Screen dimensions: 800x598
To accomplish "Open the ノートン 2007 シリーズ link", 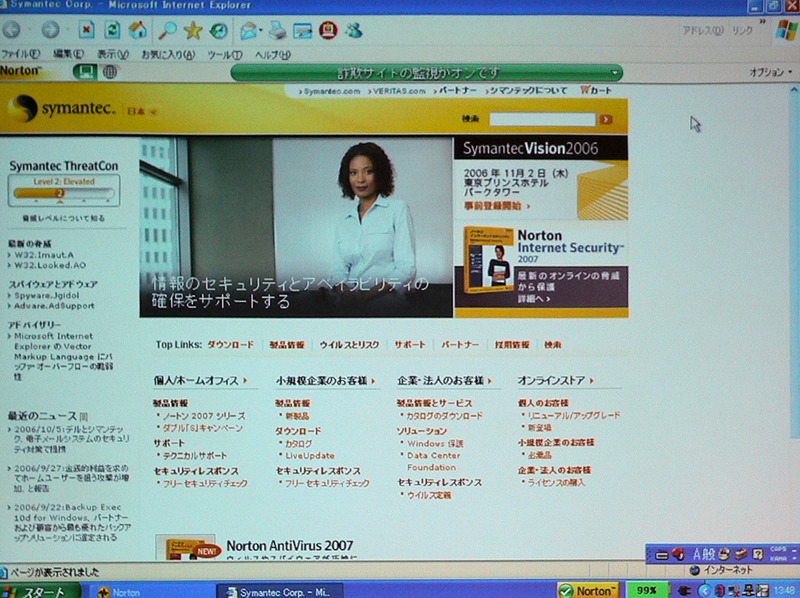I will pyautogui.click(x=204, y=416).
